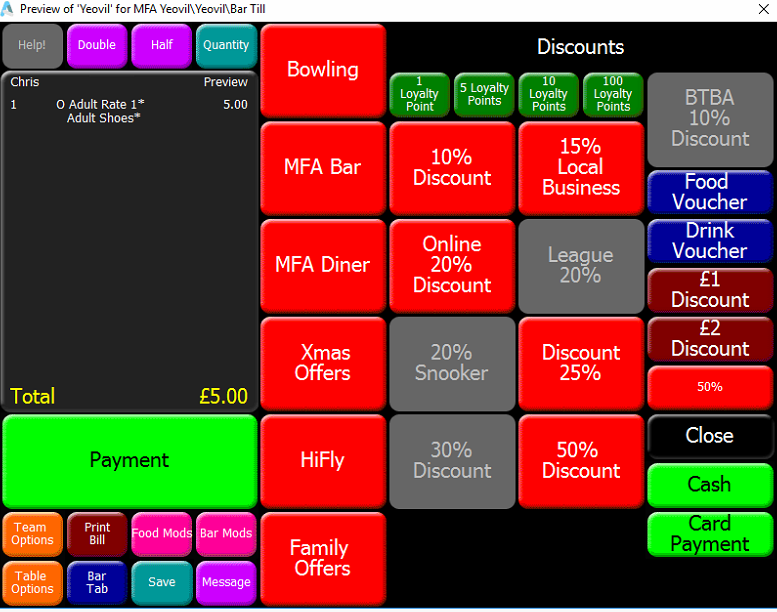Open the MFA Diner category
Screen dimensions: 777x612
323,265
